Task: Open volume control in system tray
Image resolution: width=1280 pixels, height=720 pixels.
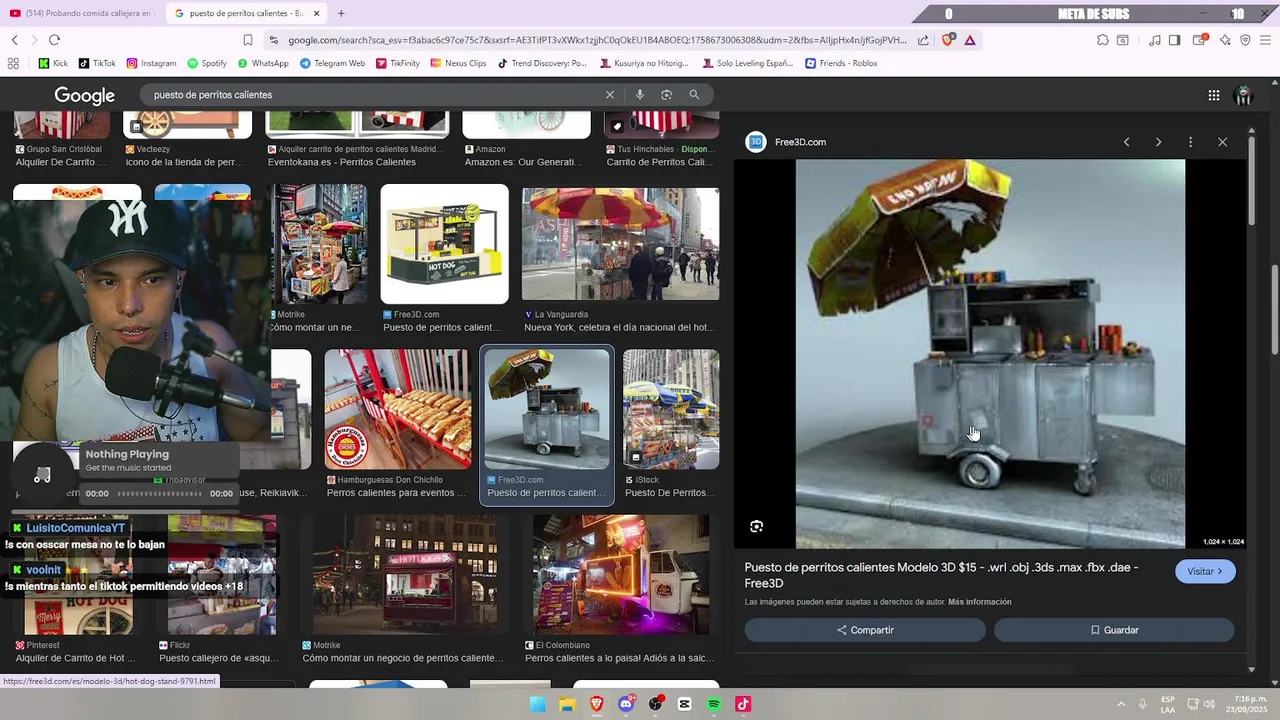Action: coord(1209,704)
